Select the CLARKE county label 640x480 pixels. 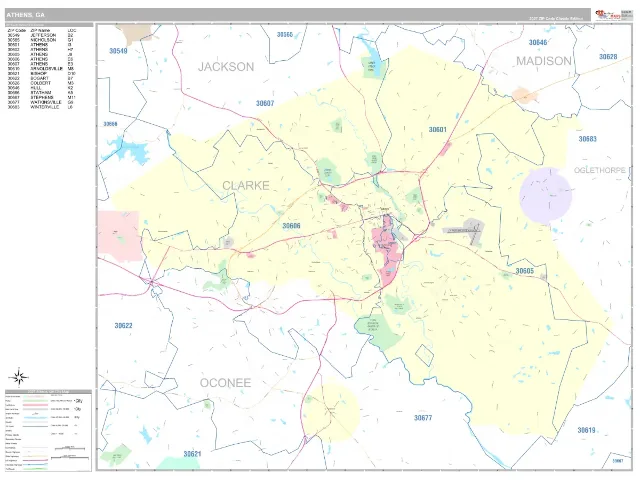[x=246, y=185]
